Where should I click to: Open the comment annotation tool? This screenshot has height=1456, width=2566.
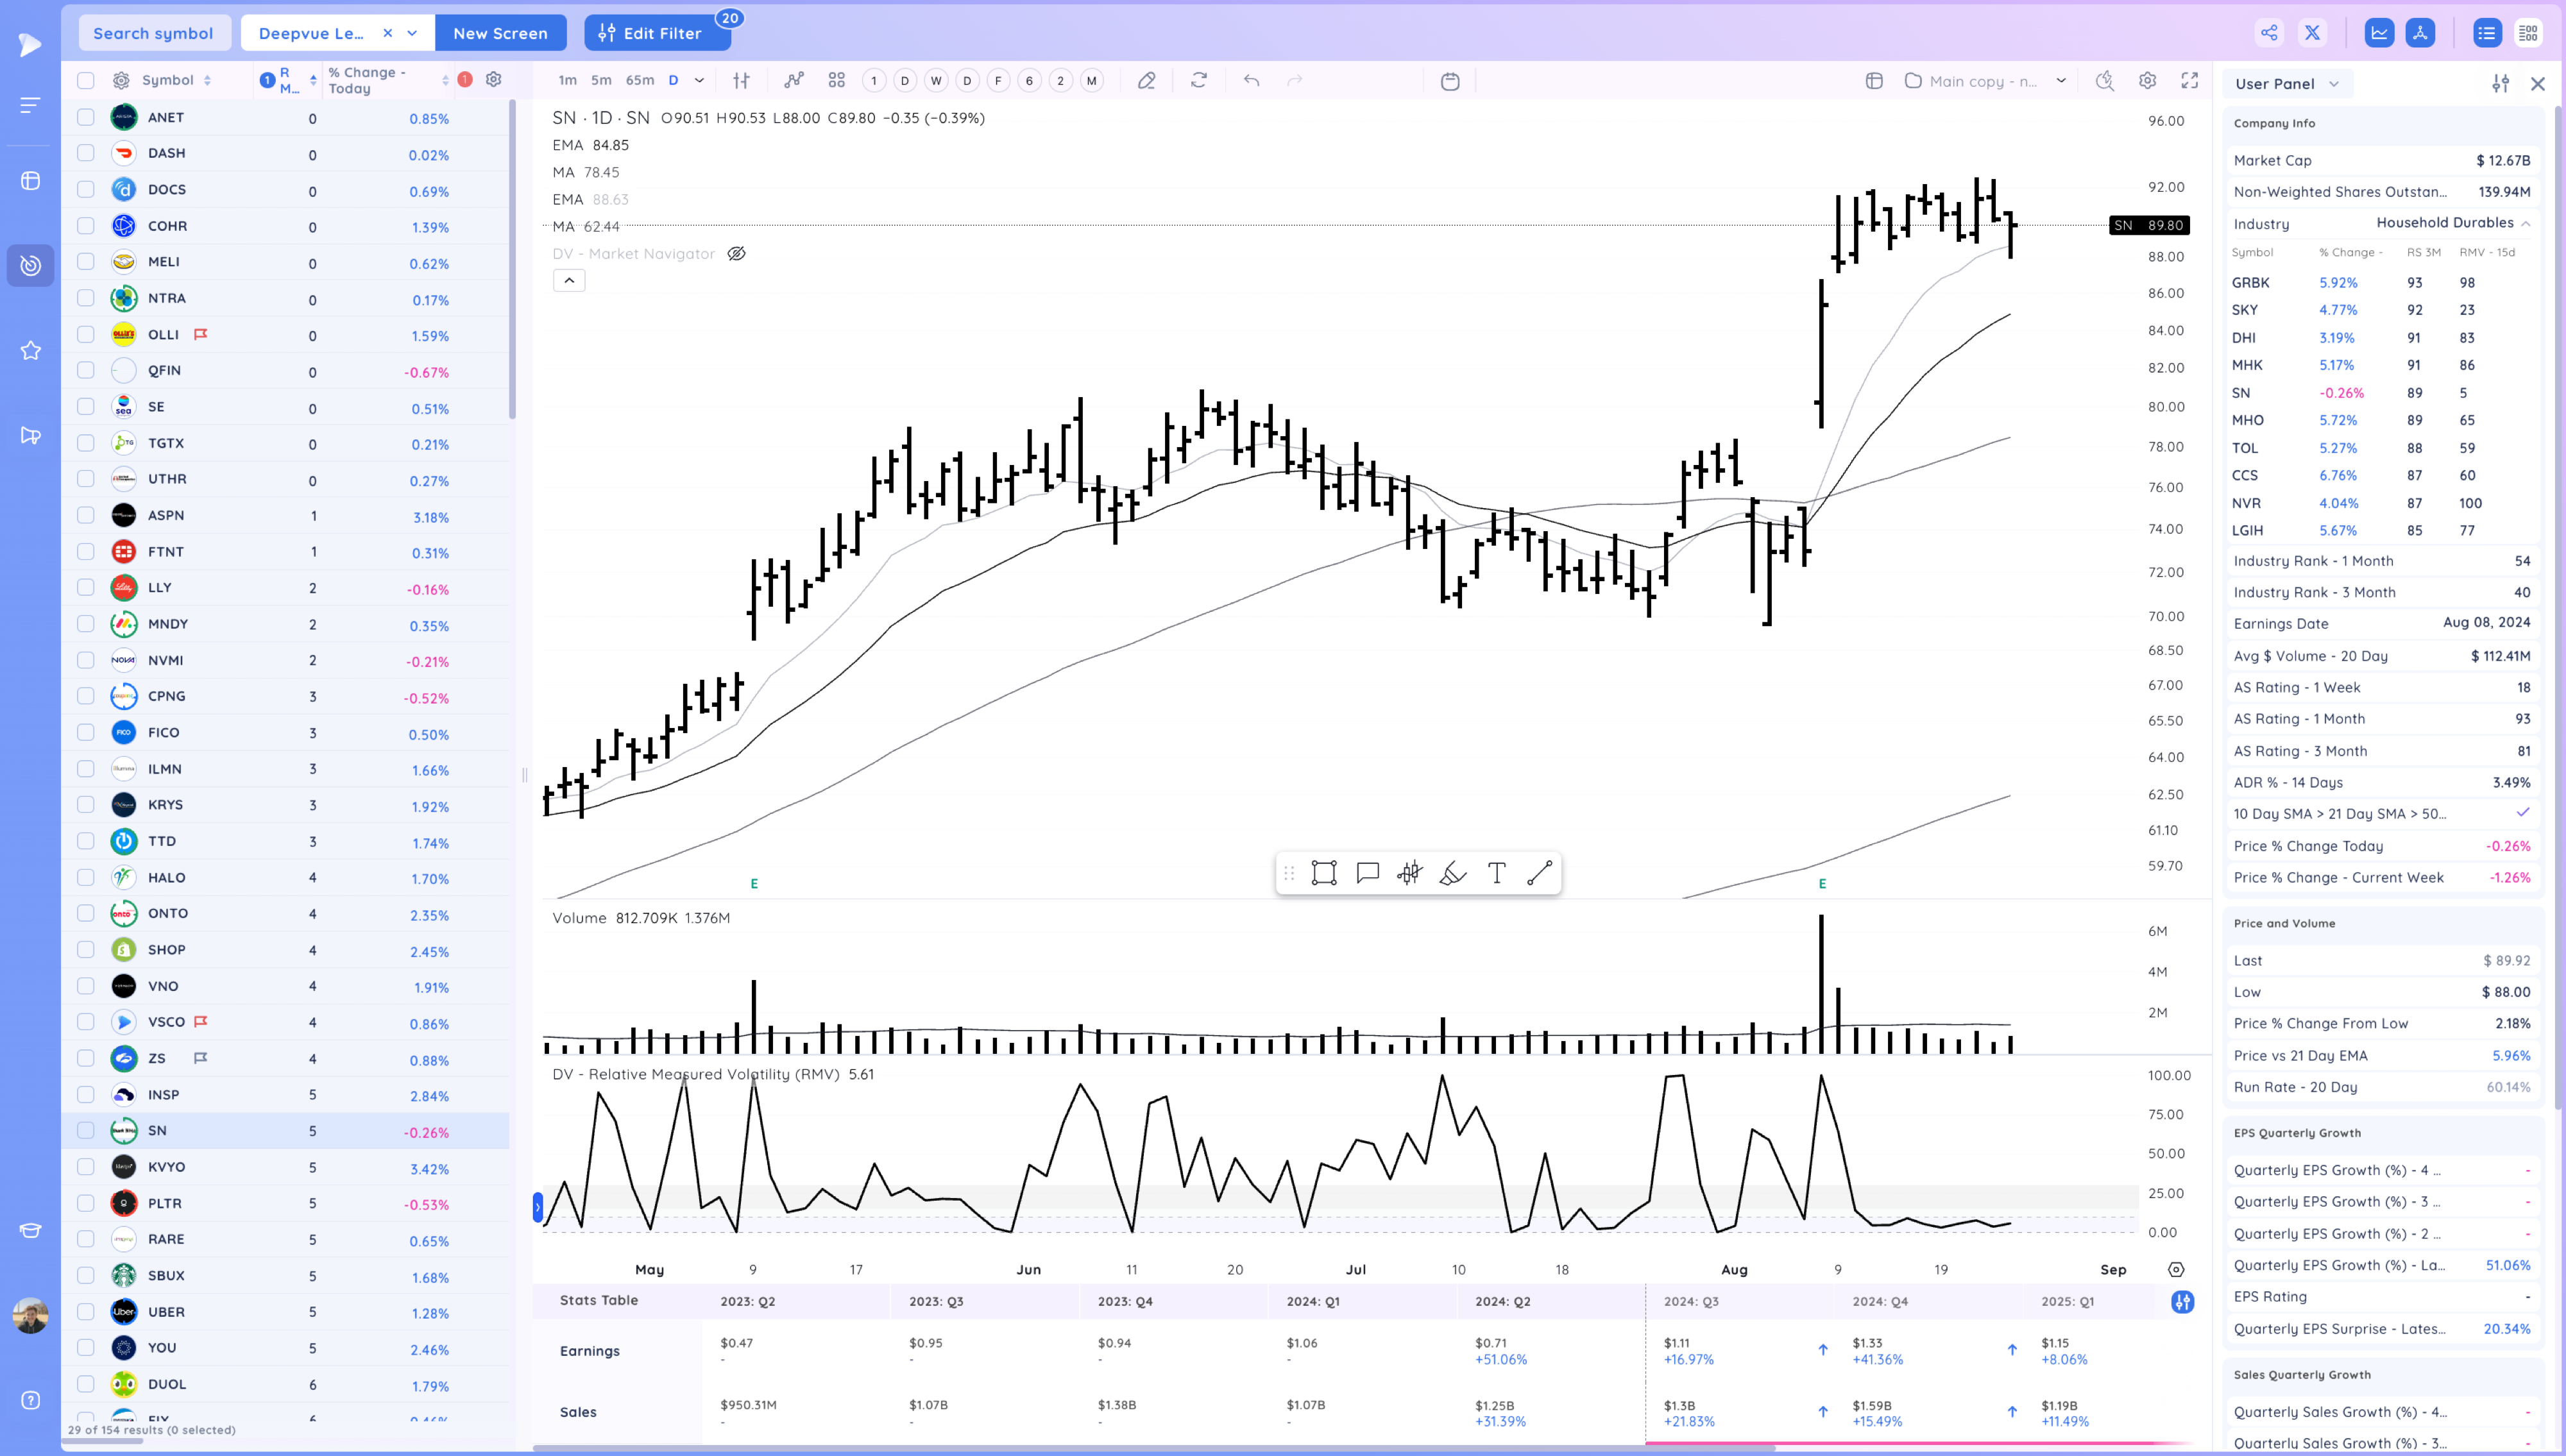pyautogui.click(x=1367, y=872)
